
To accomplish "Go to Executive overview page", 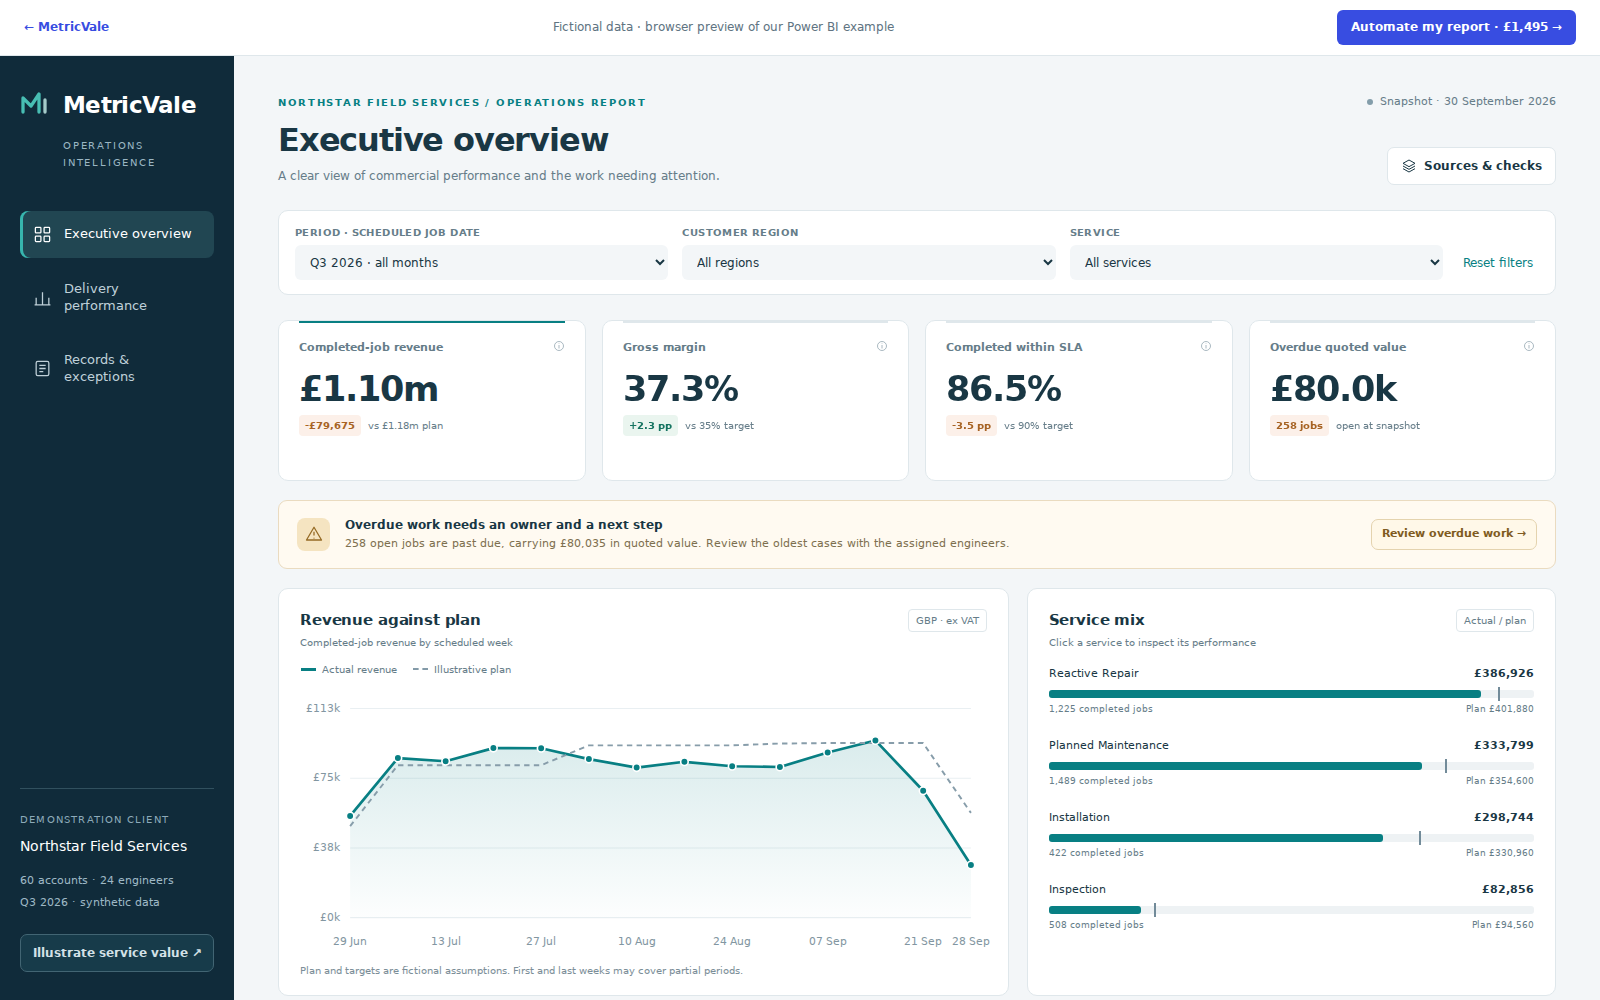I will (117, 234).
